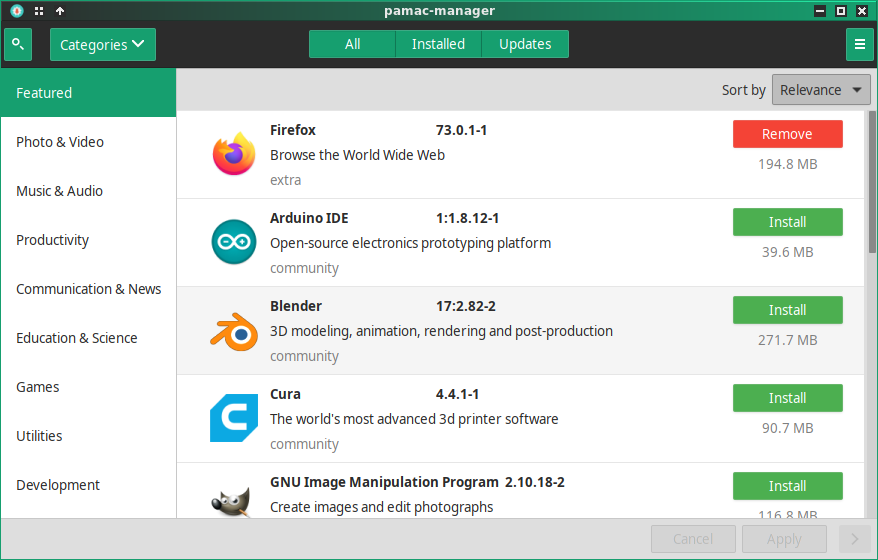Click the Cancel button
Image resolution: width=878 pixels, height=560 pixels.
click(693, 539)
